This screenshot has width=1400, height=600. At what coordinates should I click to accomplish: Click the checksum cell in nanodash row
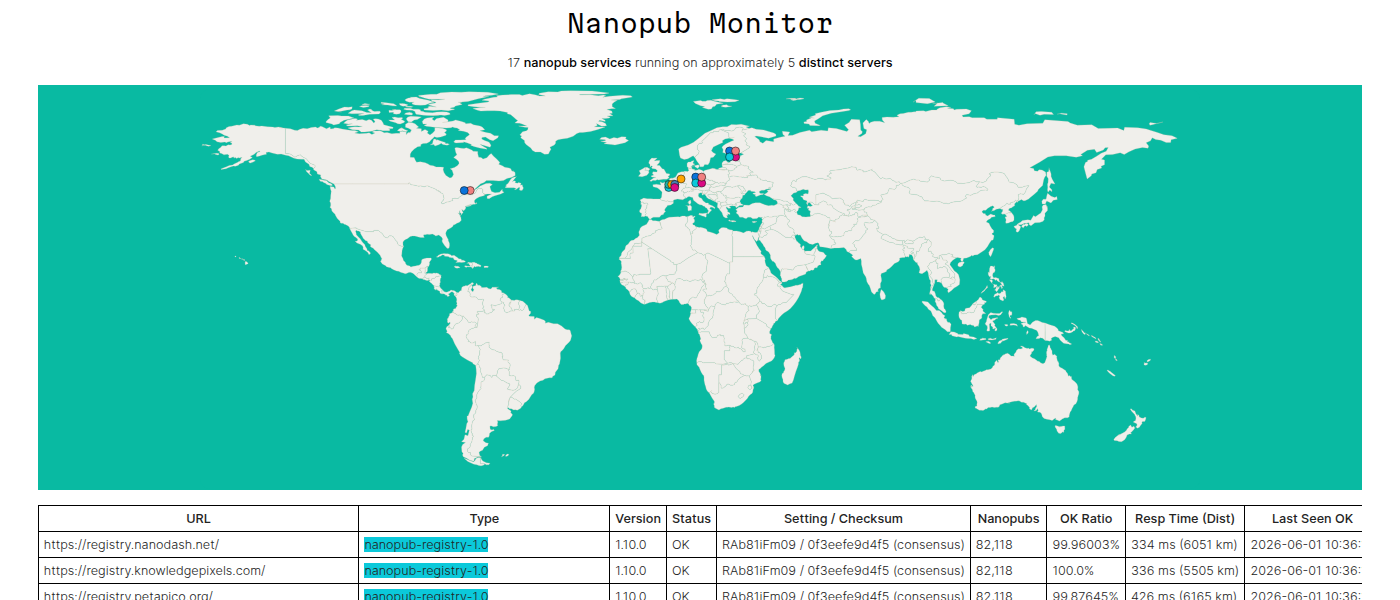tap(843, 545)
